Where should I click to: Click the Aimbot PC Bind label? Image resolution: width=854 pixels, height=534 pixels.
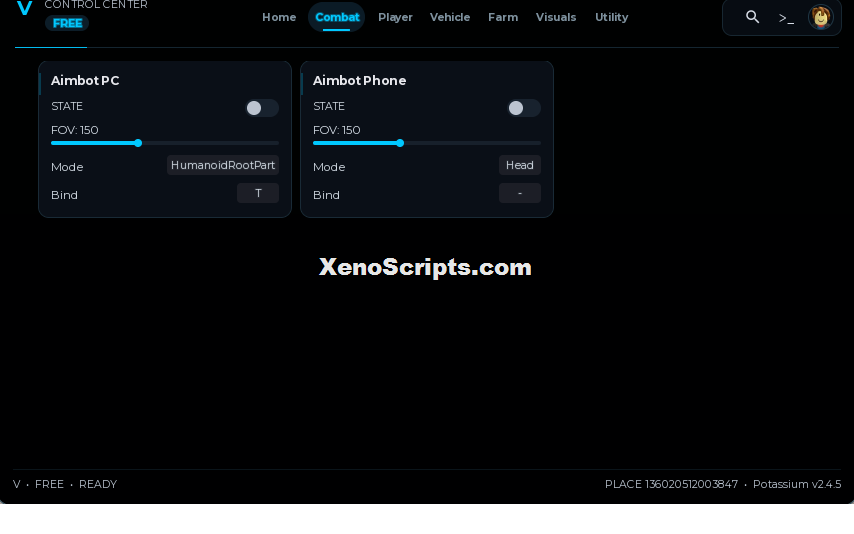[x=64, y=195]
